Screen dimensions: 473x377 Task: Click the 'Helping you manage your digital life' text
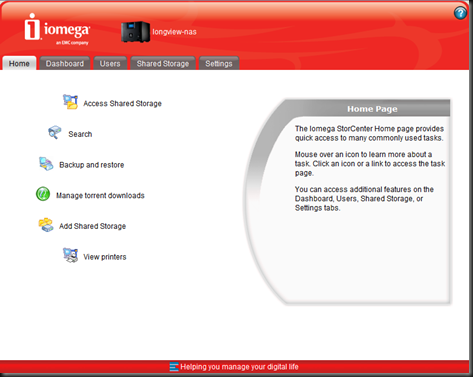[239, 367]
